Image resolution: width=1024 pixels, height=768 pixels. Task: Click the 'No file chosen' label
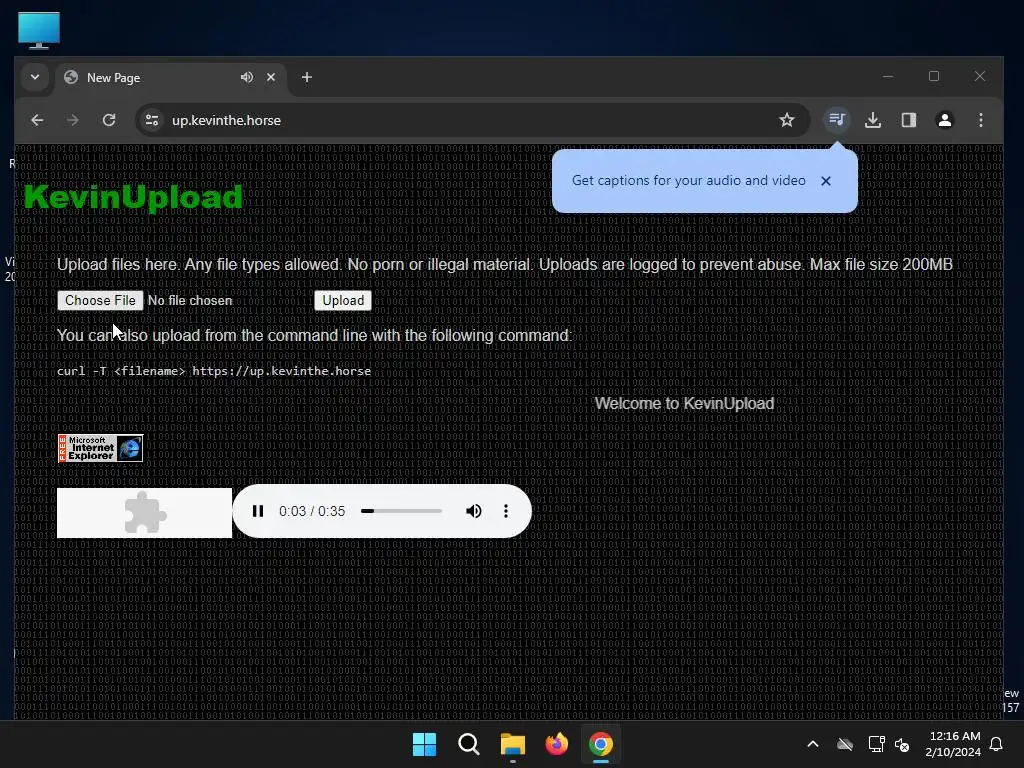tap(190, 300)
